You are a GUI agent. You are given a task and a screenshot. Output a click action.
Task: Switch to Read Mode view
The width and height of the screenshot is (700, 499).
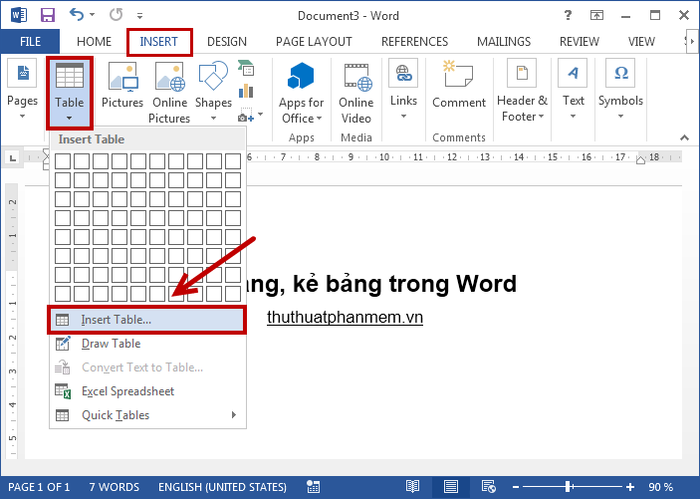(412, 487)
